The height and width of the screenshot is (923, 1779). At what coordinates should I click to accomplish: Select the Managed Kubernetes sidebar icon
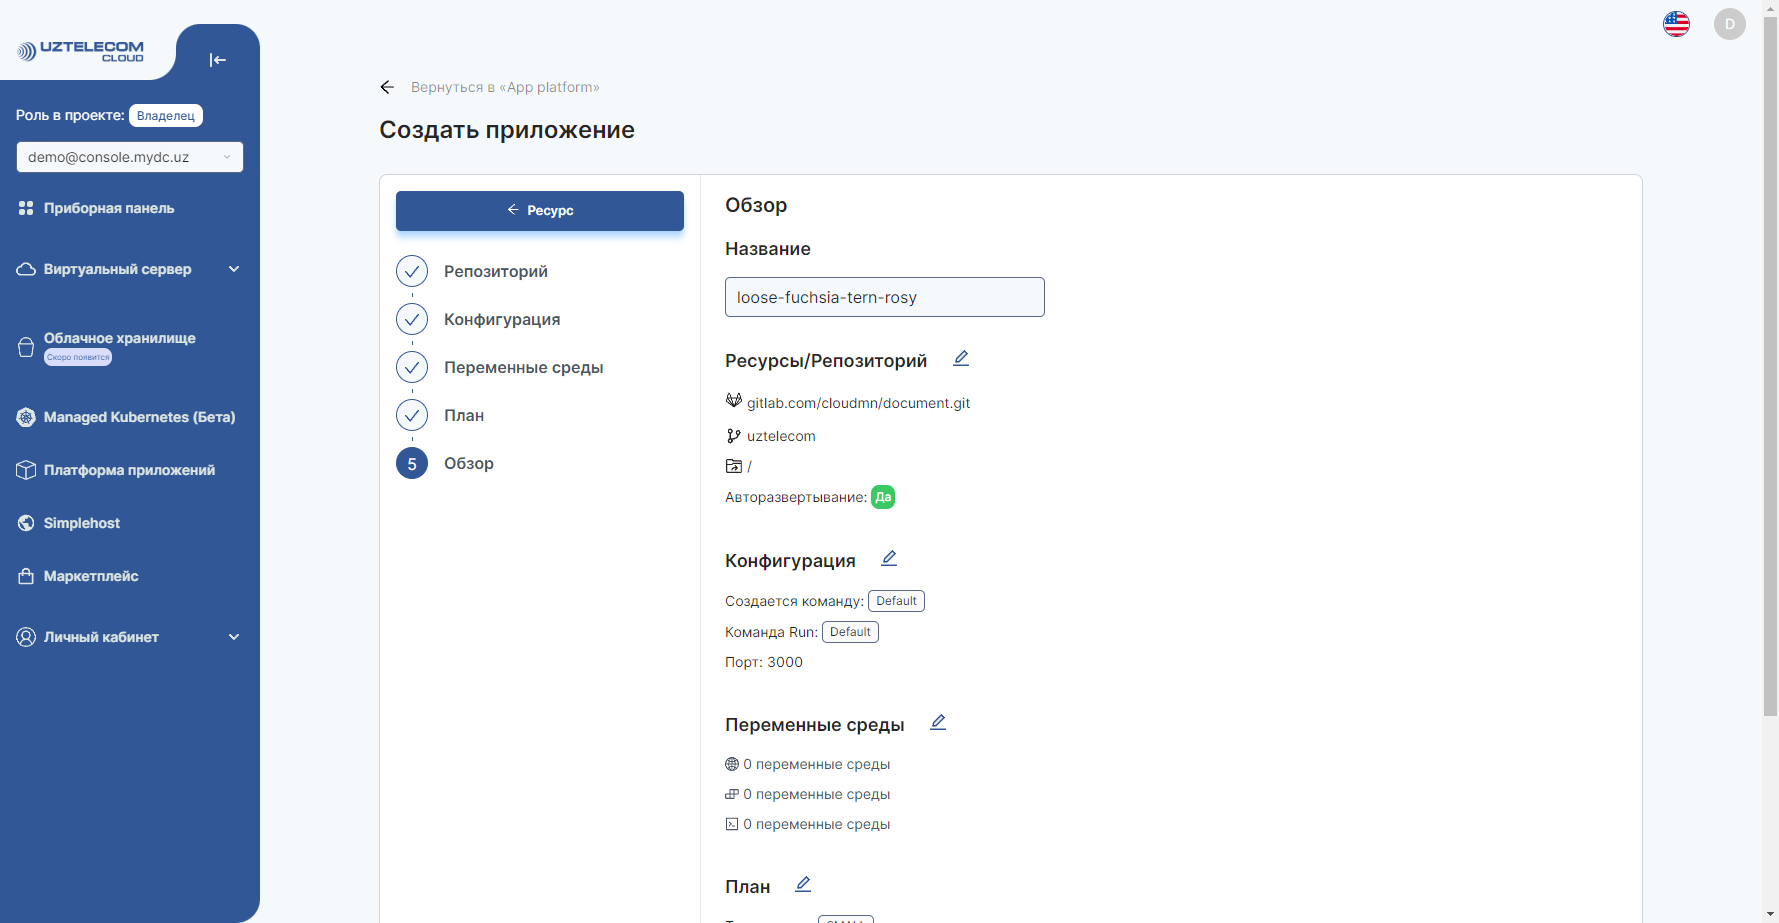pyautogui.click(x=25, y=417)
